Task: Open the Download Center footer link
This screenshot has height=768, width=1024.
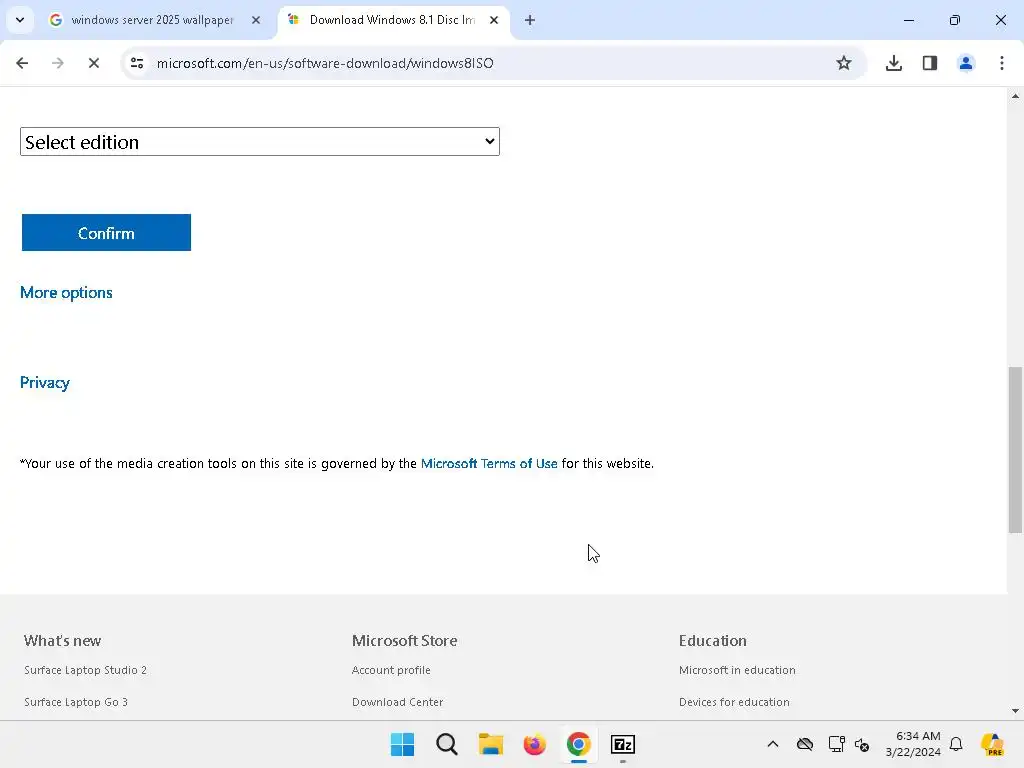Action: 398,702
